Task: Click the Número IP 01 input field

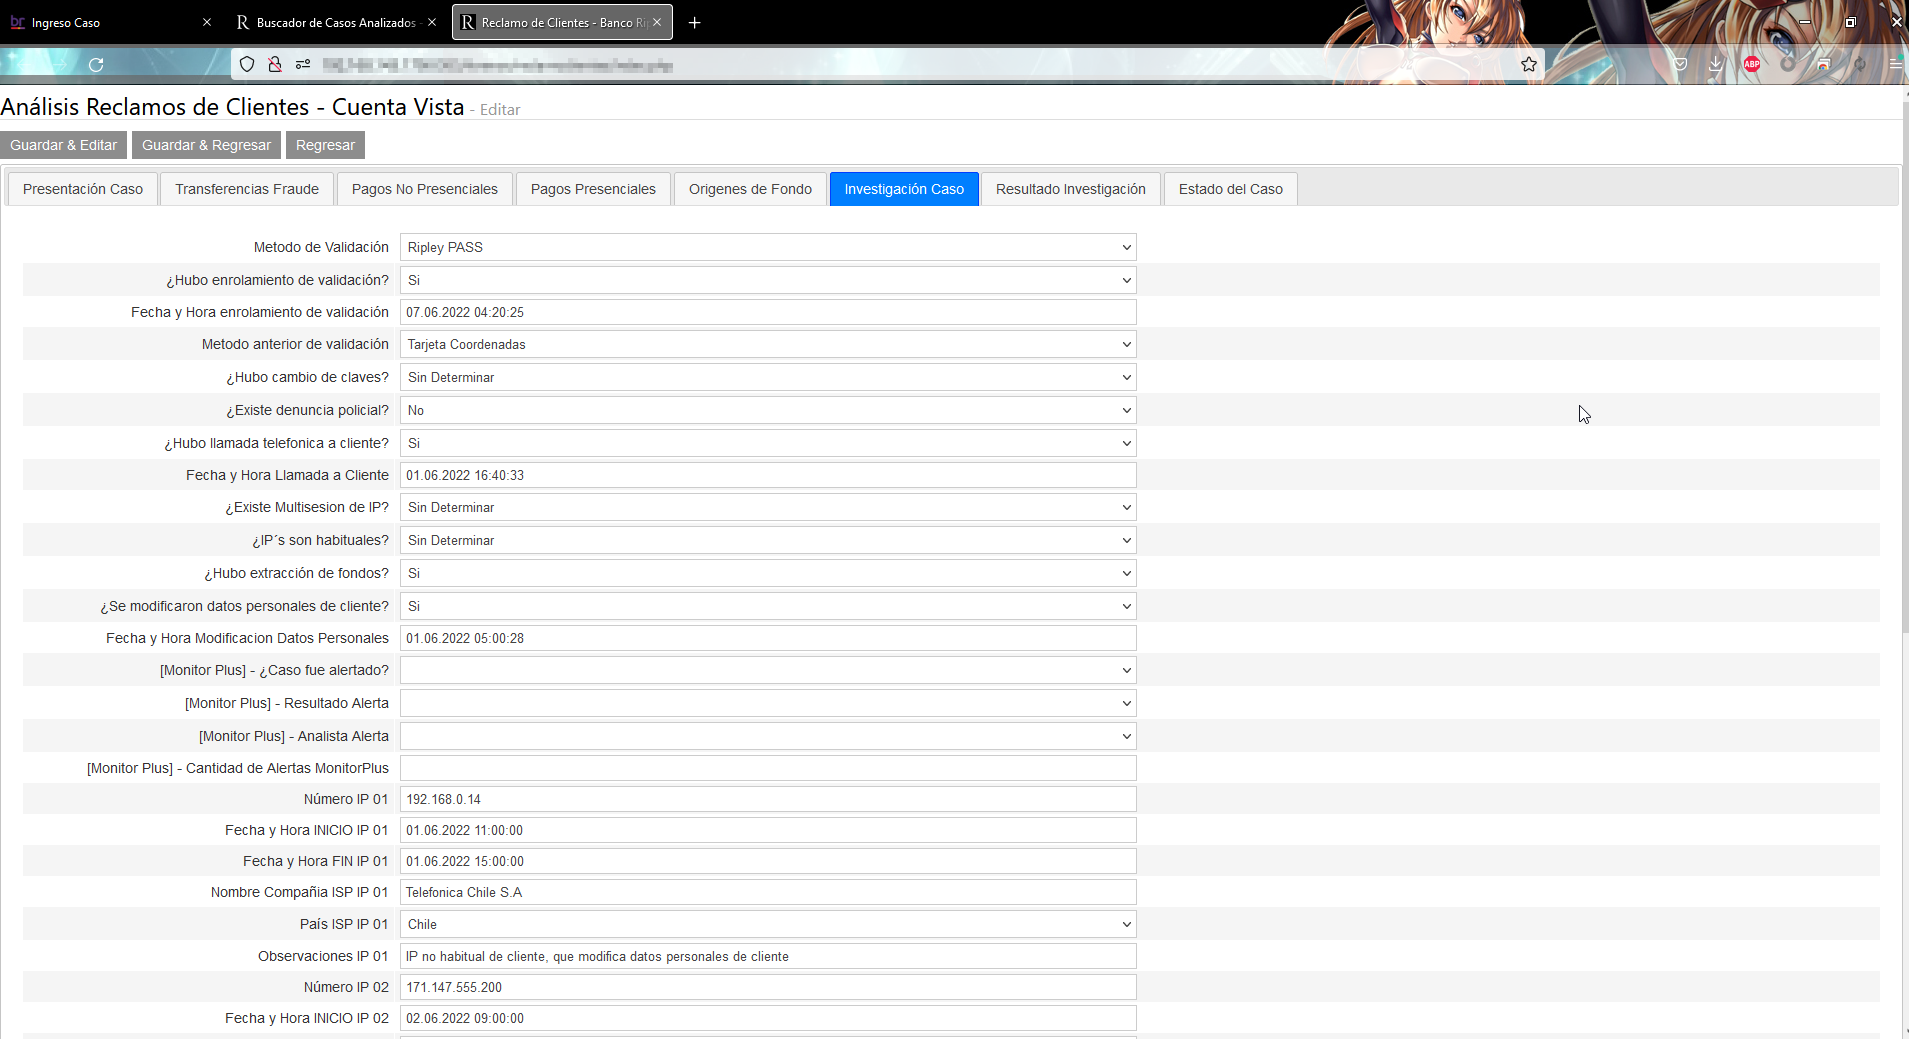Action: click(x=768, y=799)
